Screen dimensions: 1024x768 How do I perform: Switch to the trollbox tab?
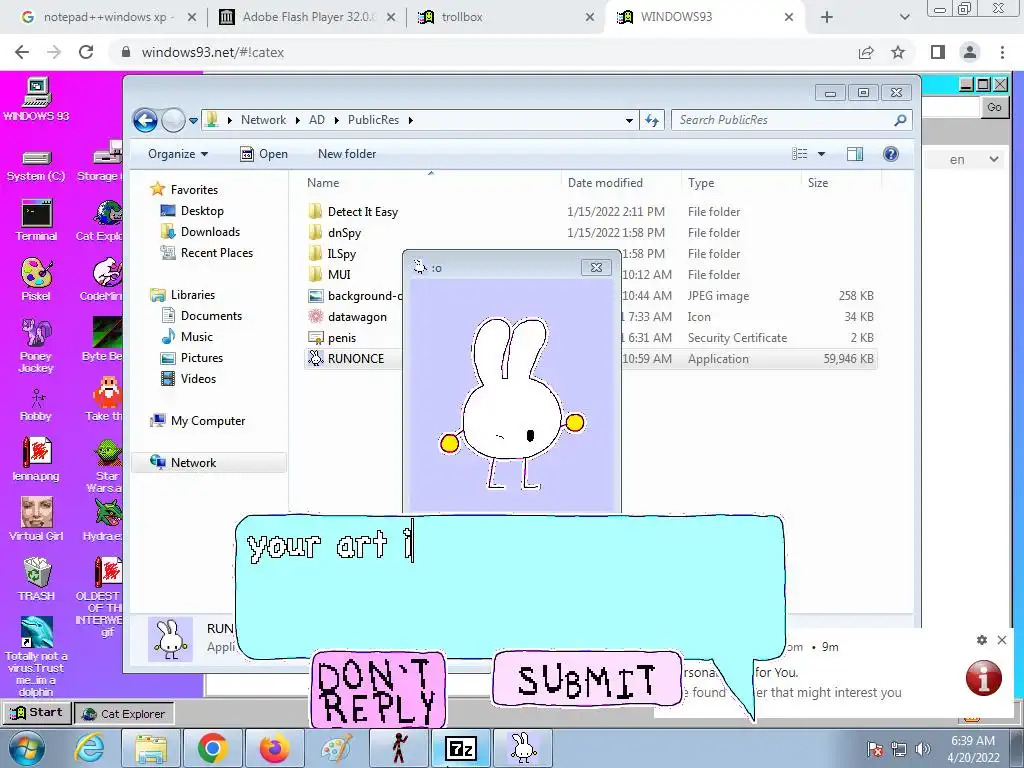pos(505,17)
